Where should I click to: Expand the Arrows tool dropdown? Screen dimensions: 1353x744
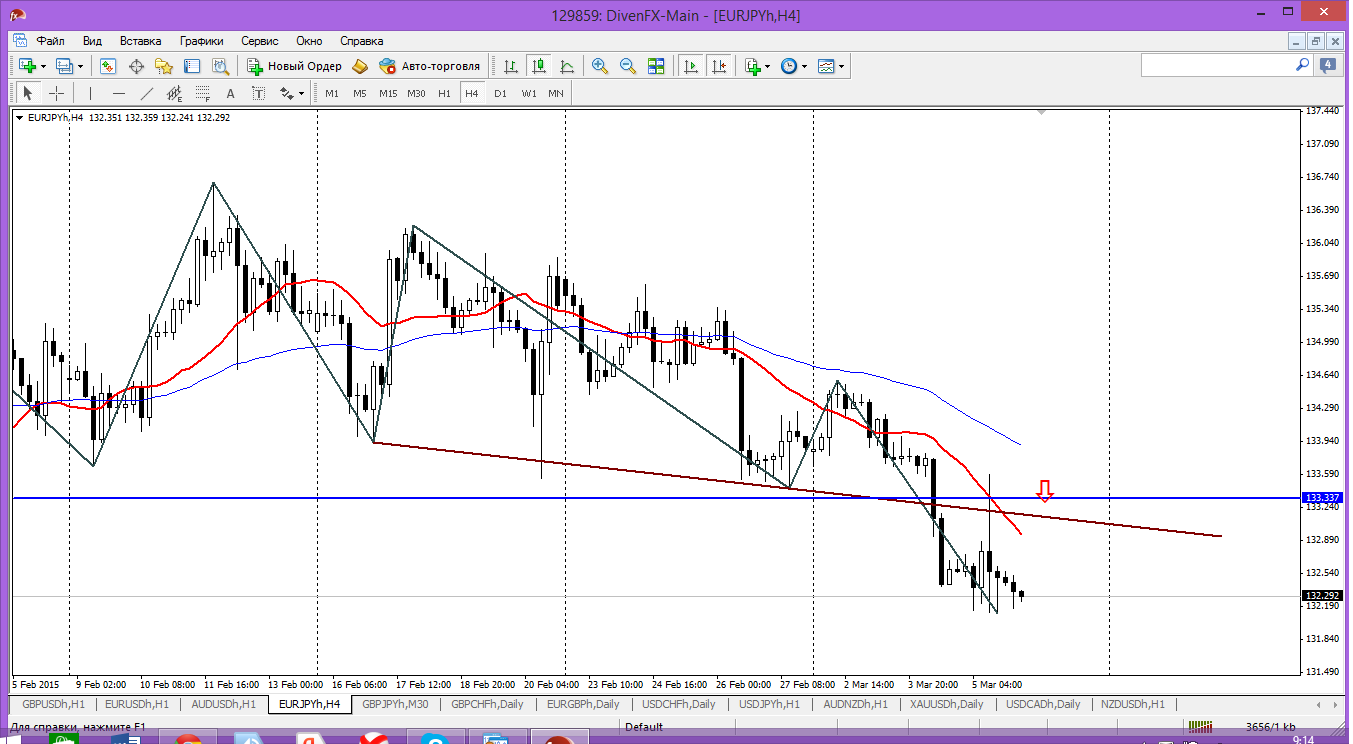point(301,93)
